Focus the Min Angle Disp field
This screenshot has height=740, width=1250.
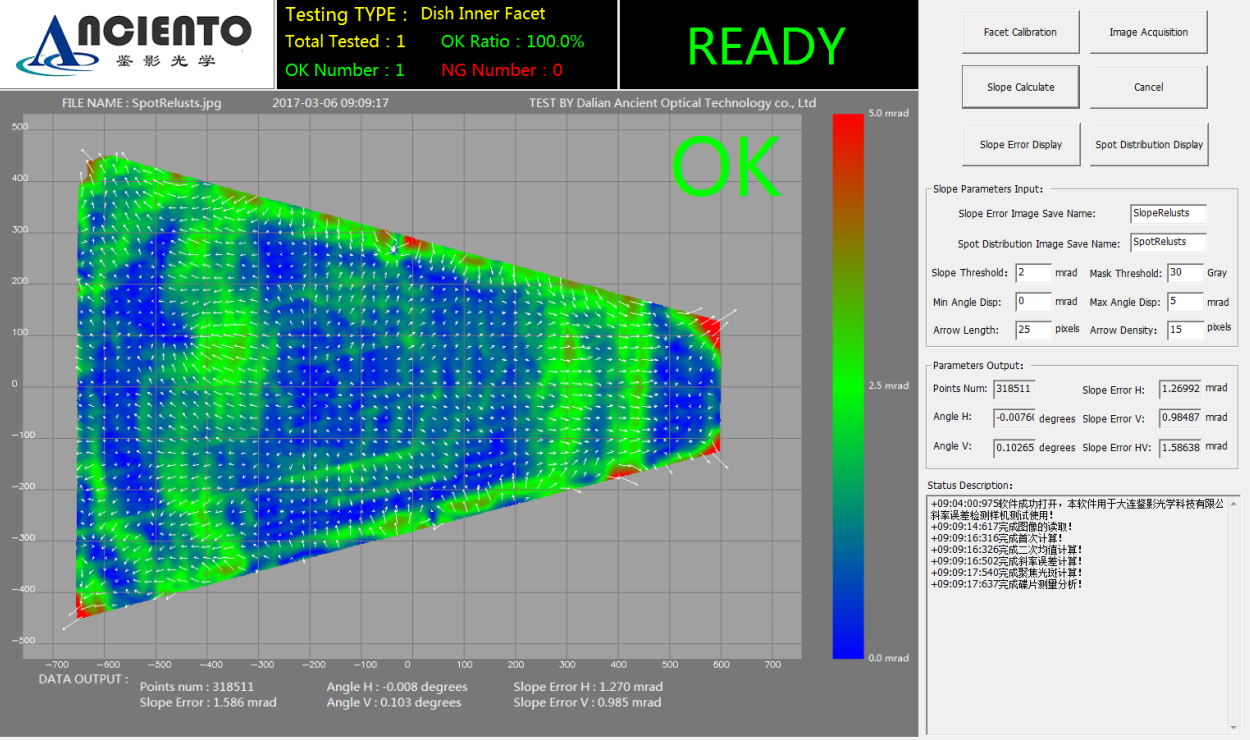coord(1033,302)
